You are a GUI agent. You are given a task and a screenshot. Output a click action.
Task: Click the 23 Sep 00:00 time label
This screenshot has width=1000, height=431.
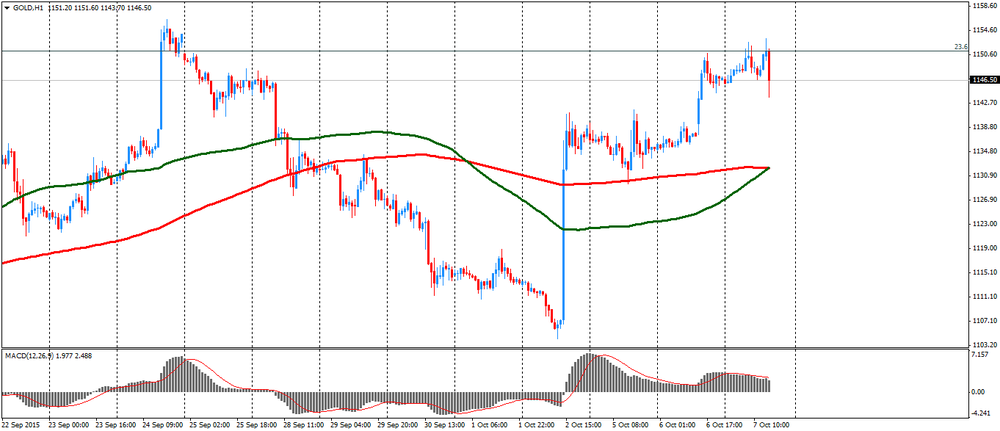click(x=70, y=423)
